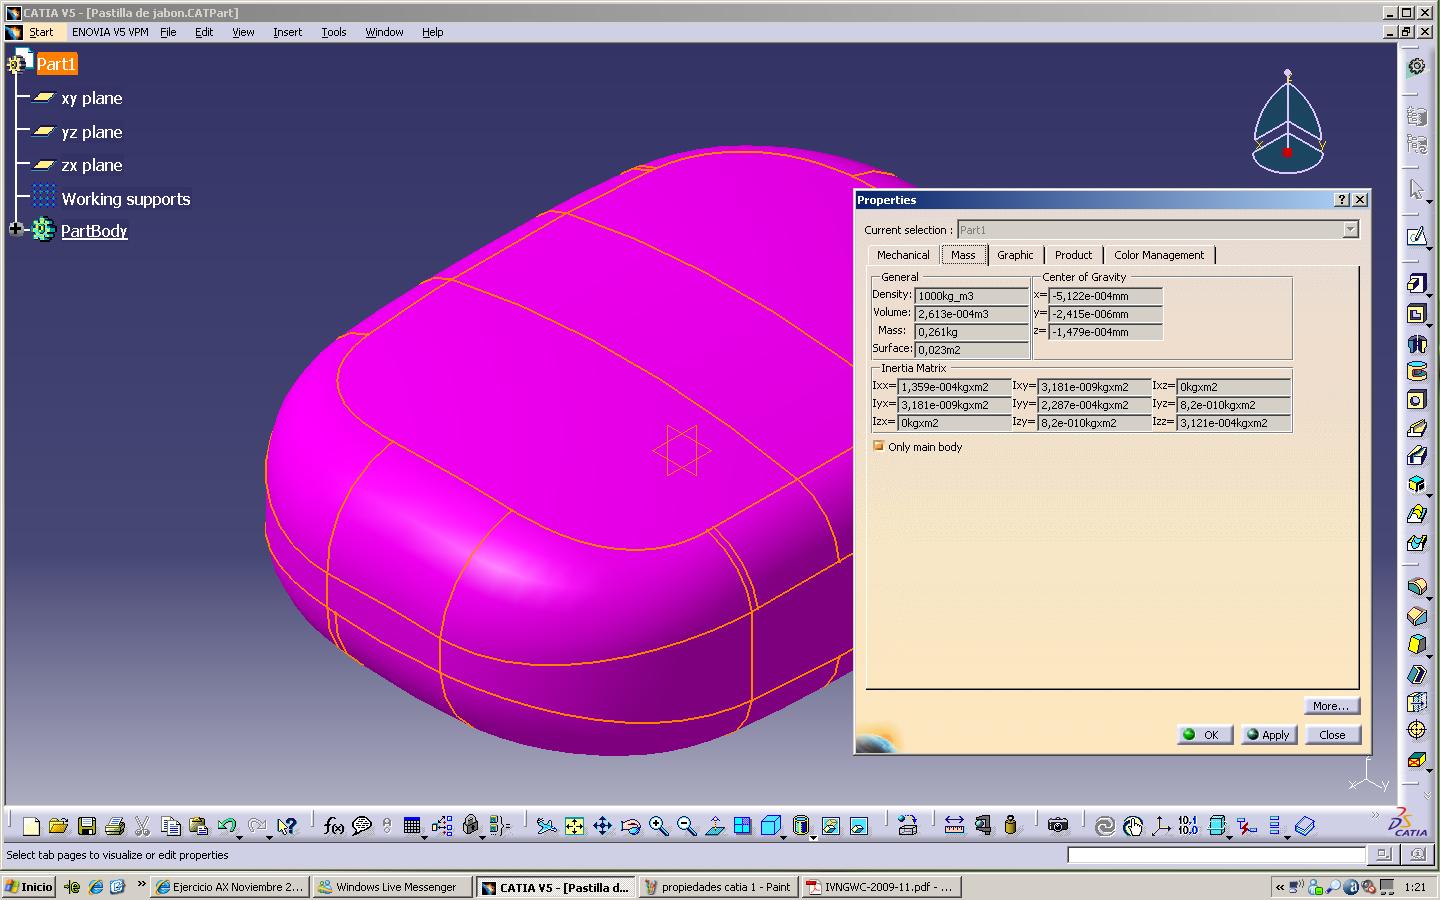
Task: Click the Save diskette icon
Action: pyautogui.click(x=86, y=826)
